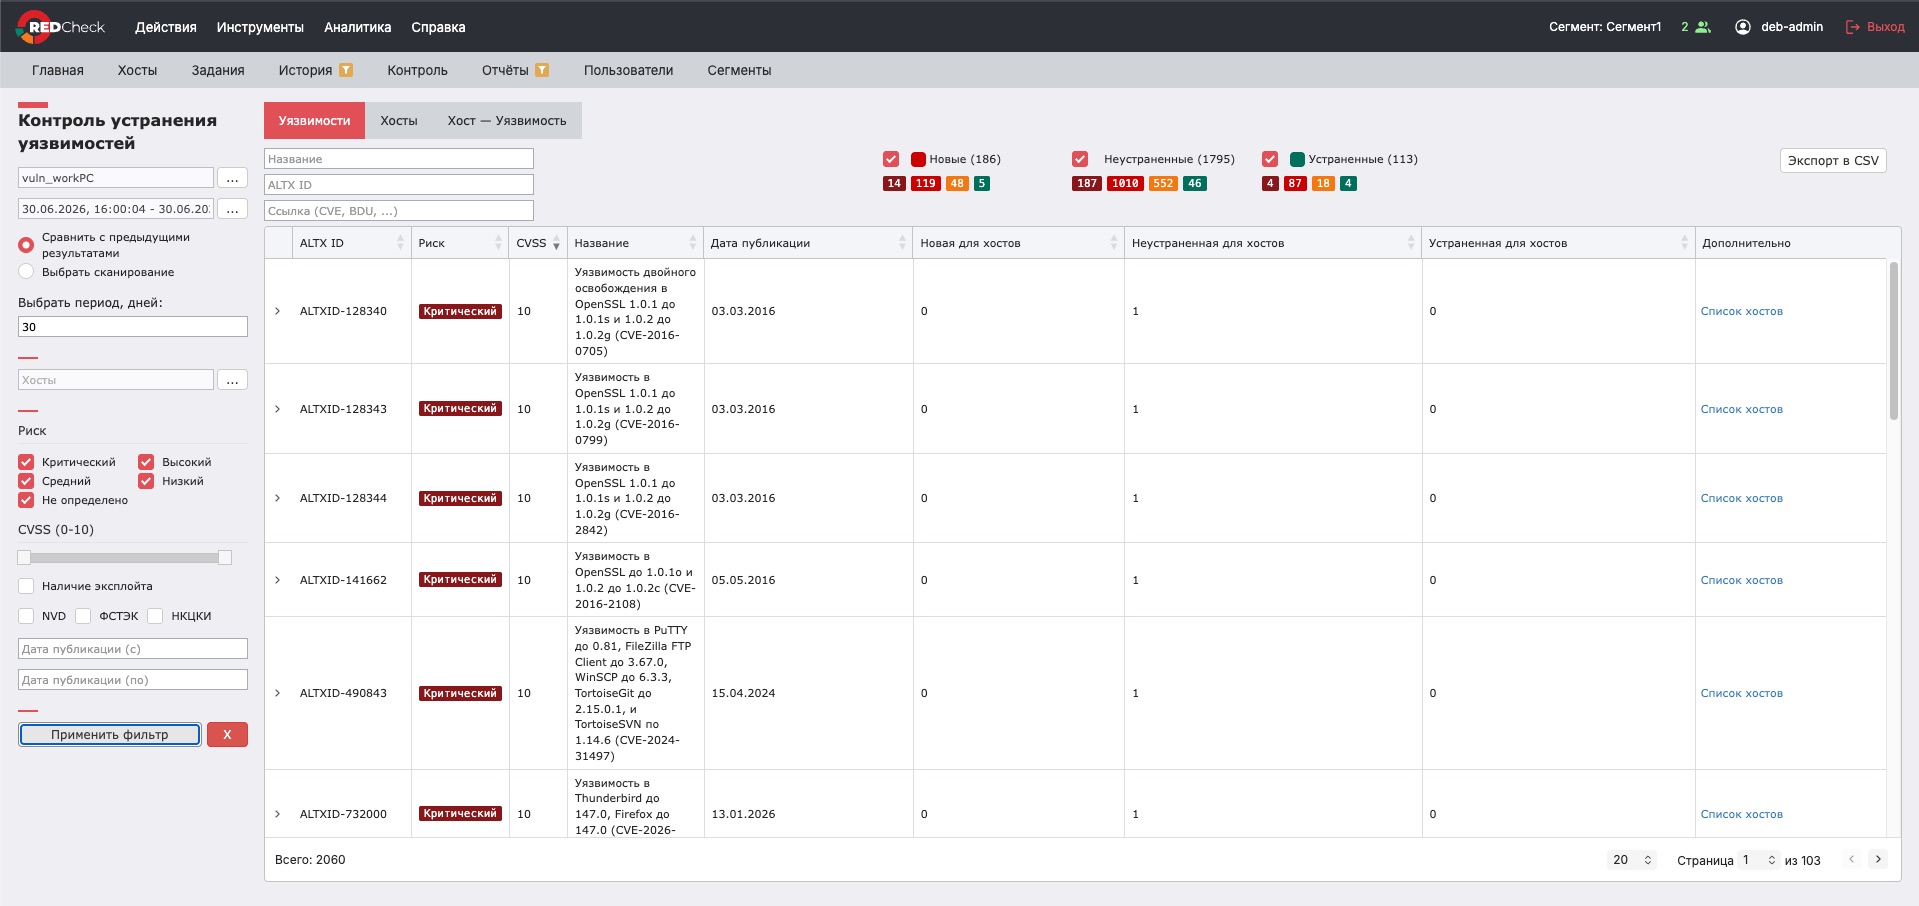Toggle the Устраненные (113) checkbox
The height and width of the screenshot is (906, 1919).
(x=1270, y=159)
